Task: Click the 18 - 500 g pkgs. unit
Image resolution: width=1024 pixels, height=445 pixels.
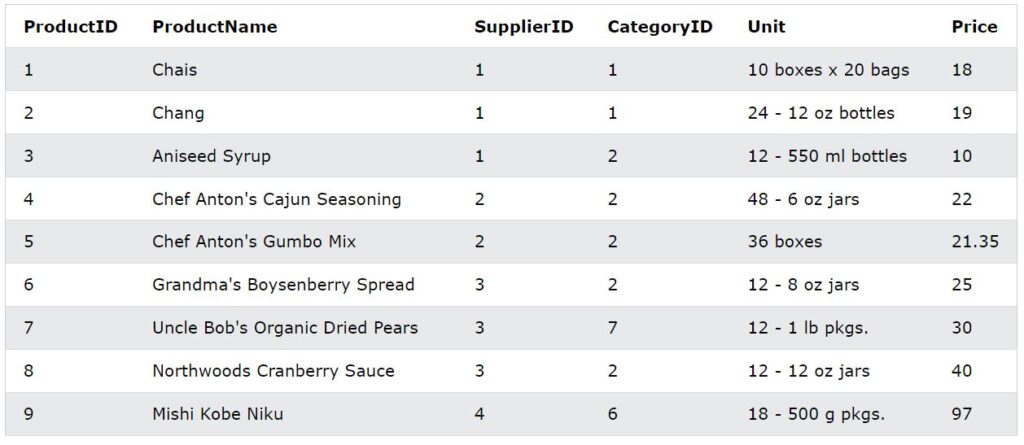Action: (x=816, y=414)
